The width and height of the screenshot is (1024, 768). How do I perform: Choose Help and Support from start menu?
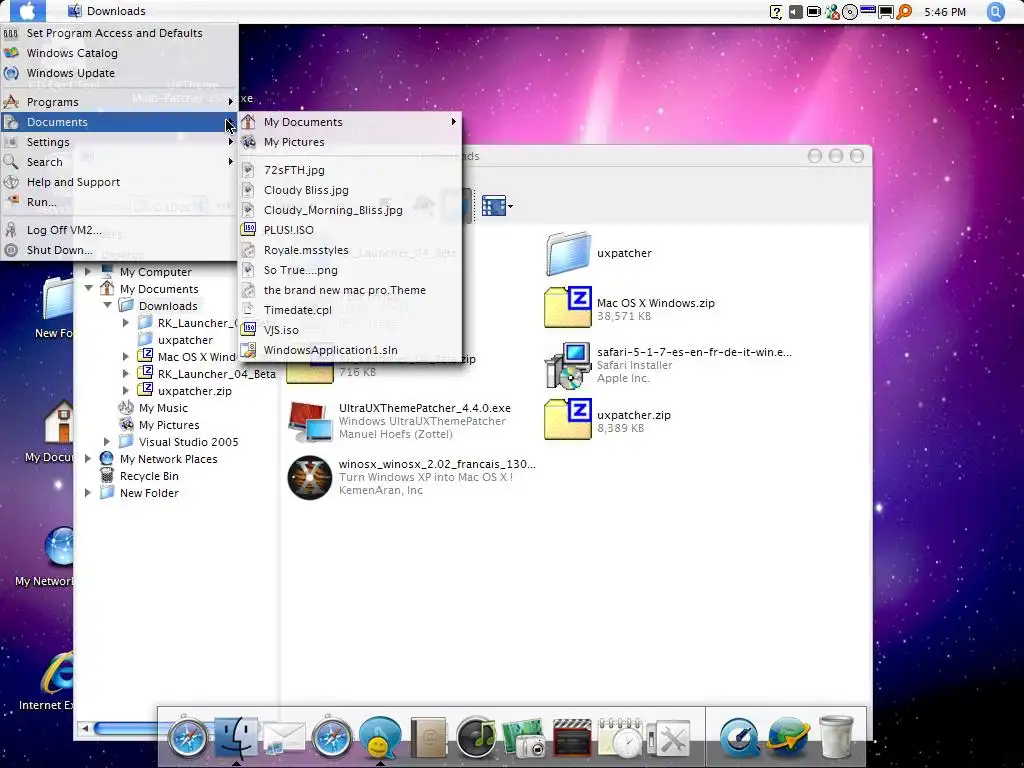[119, 182]
